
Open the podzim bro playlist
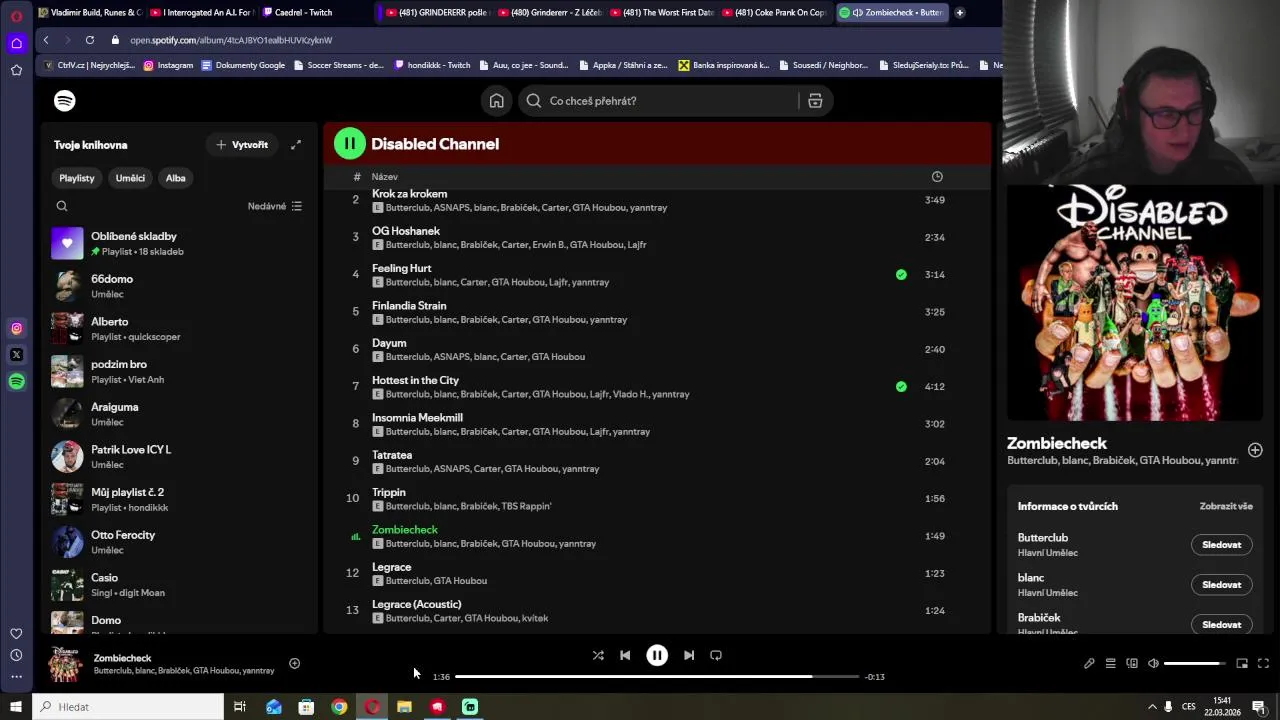coord(180,371)
